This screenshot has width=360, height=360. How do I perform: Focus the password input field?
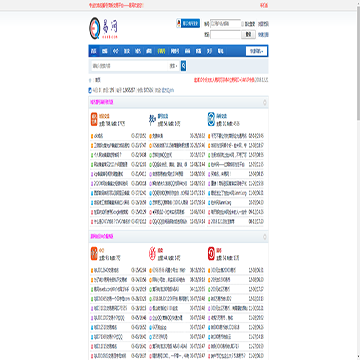[225, 34]
